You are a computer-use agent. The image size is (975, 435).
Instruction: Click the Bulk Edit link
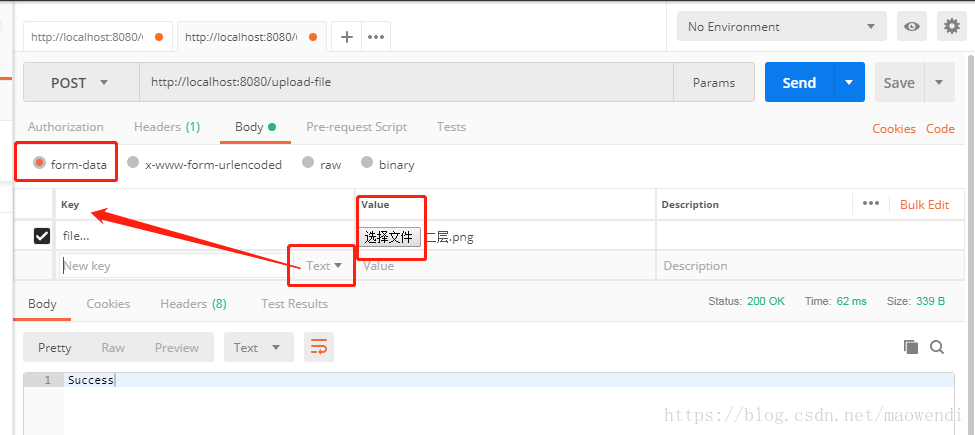click(925, 204)
